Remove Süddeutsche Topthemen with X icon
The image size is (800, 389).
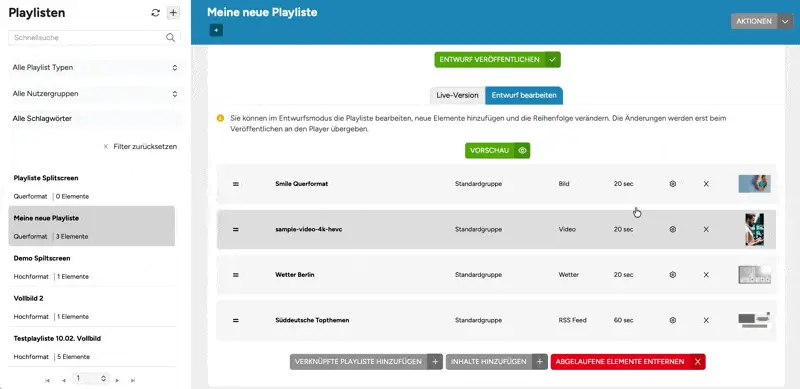tap(706, 320)
